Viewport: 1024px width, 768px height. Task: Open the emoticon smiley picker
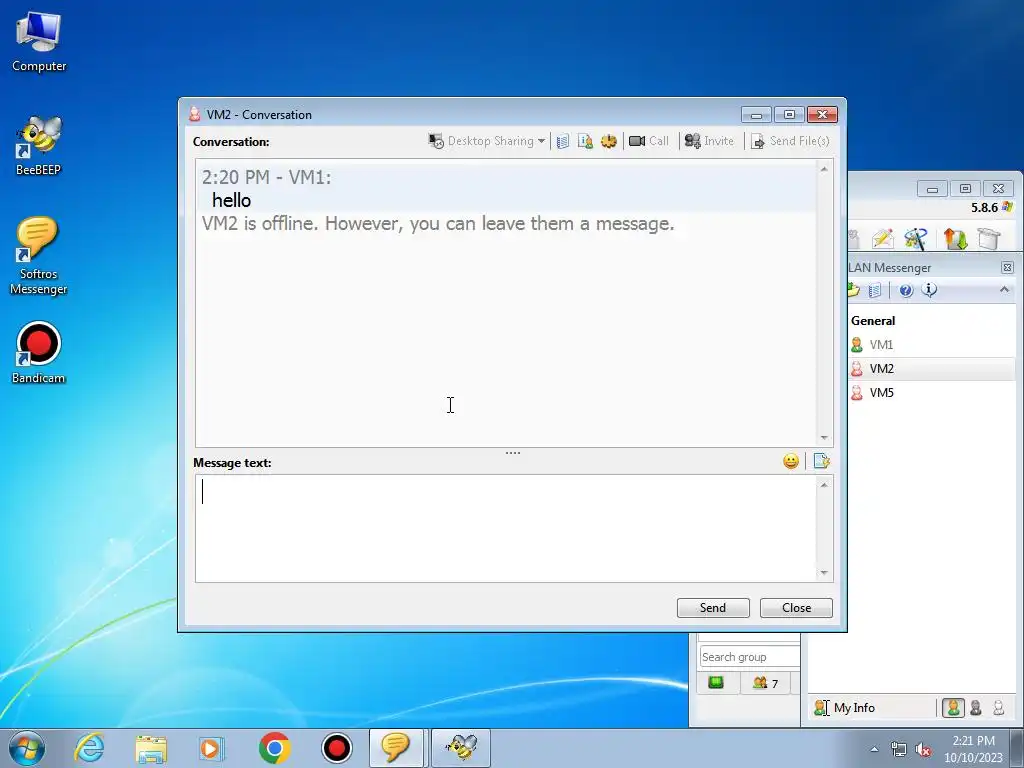pos(791,462)
